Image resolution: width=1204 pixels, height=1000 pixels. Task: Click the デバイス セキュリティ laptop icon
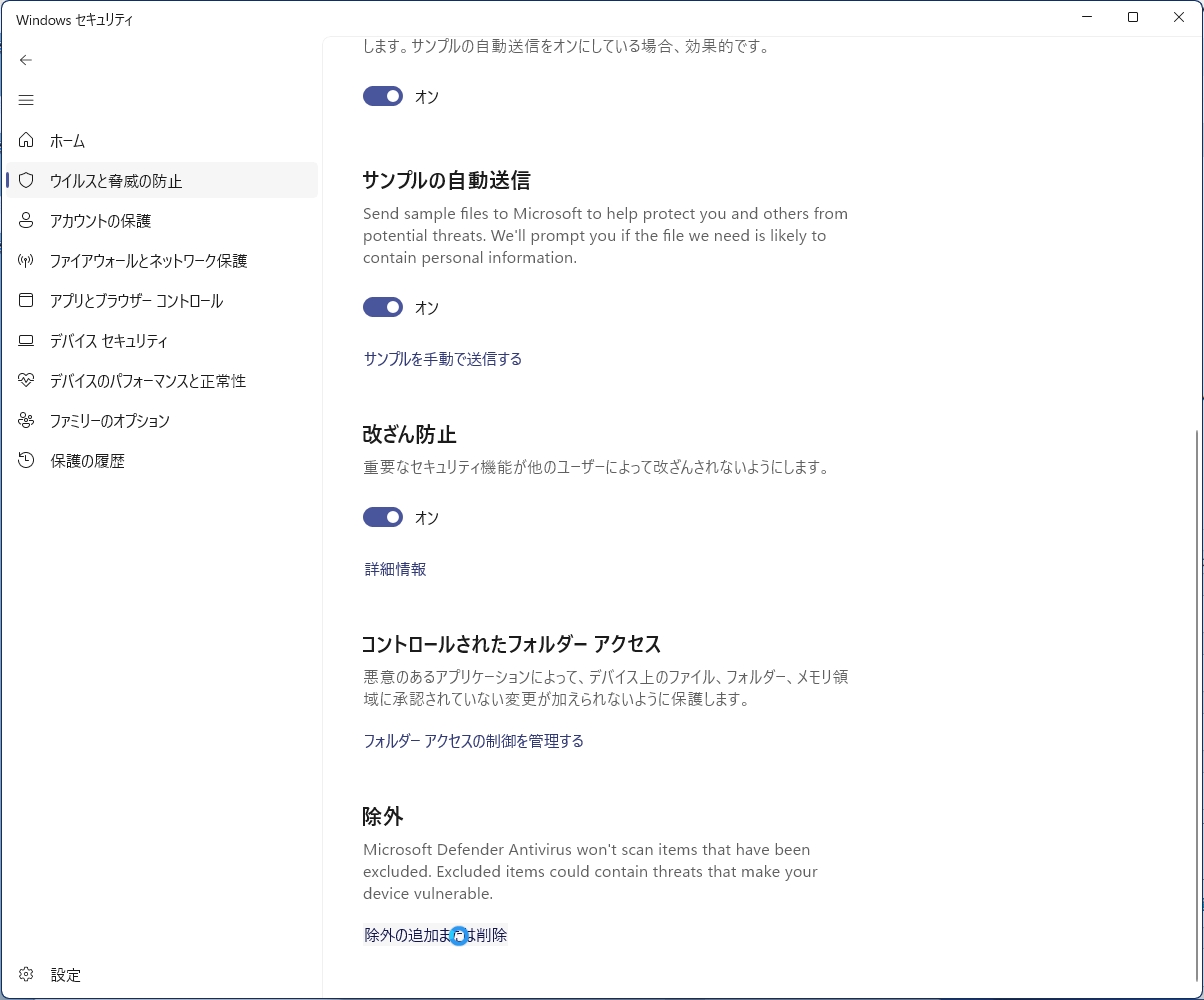pos(26,341)
